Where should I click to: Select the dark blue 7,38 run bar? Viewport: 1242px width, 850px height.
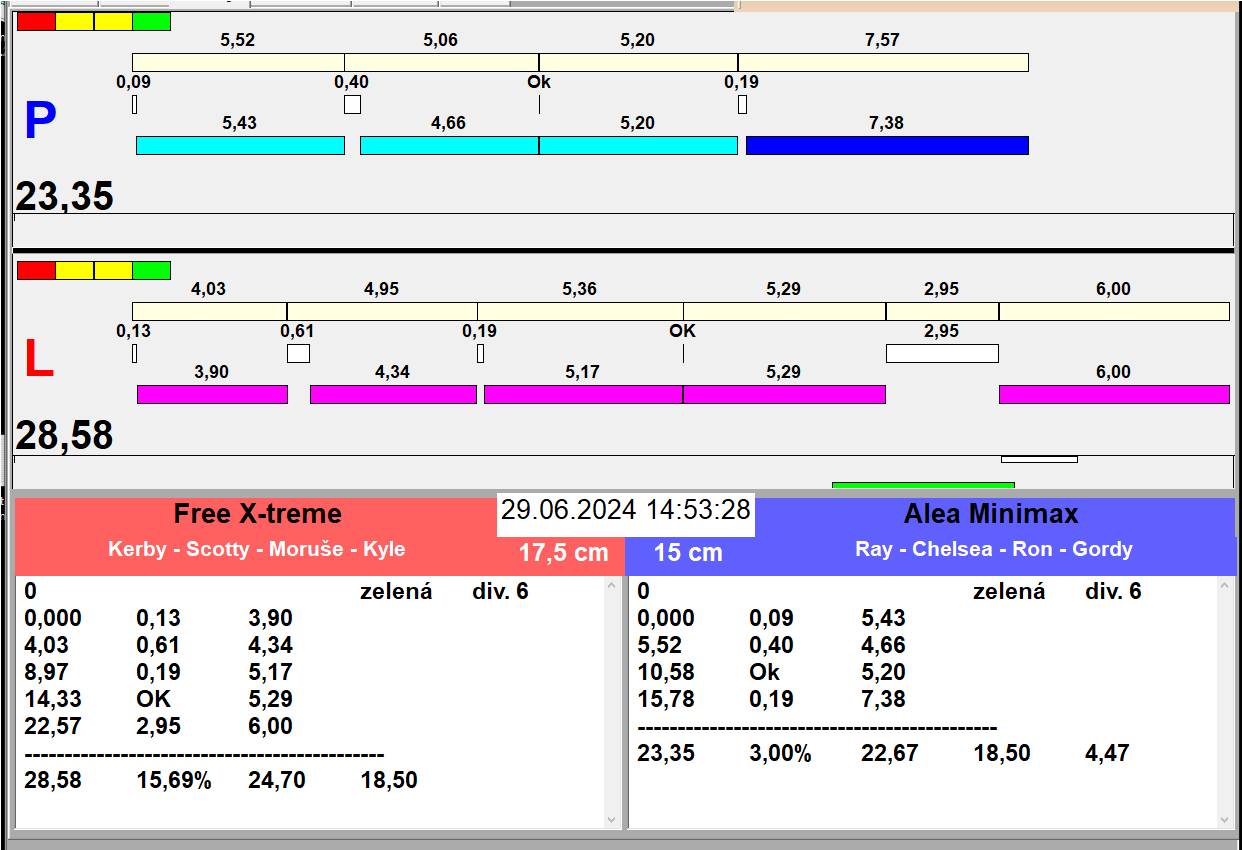(887, 146)
